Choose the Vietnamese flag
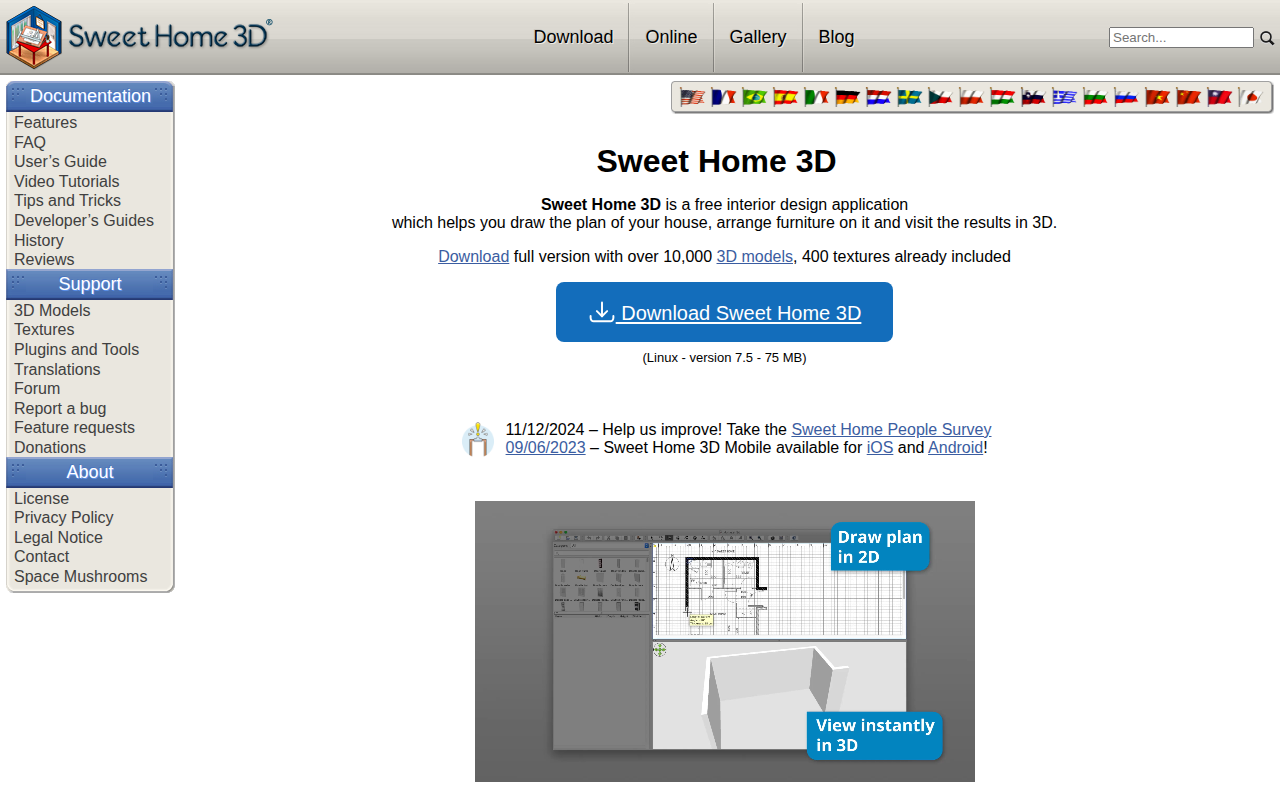 click(x=1157, y=97)
